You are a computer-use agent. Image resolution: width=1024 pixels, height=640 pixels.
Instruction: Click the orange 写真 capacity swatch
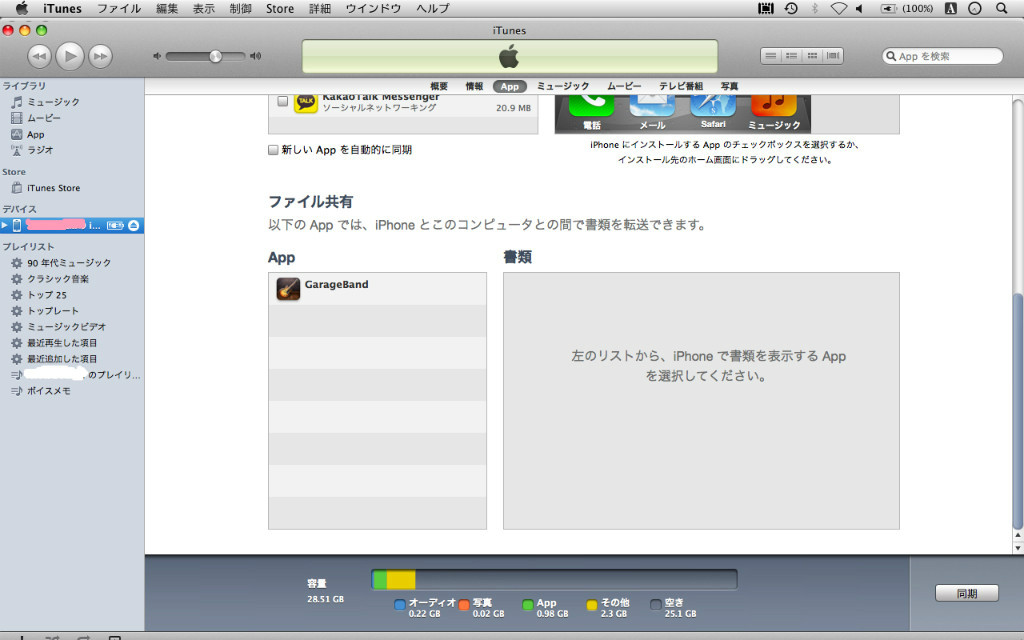pyautogui.click(x=464, y=605)
